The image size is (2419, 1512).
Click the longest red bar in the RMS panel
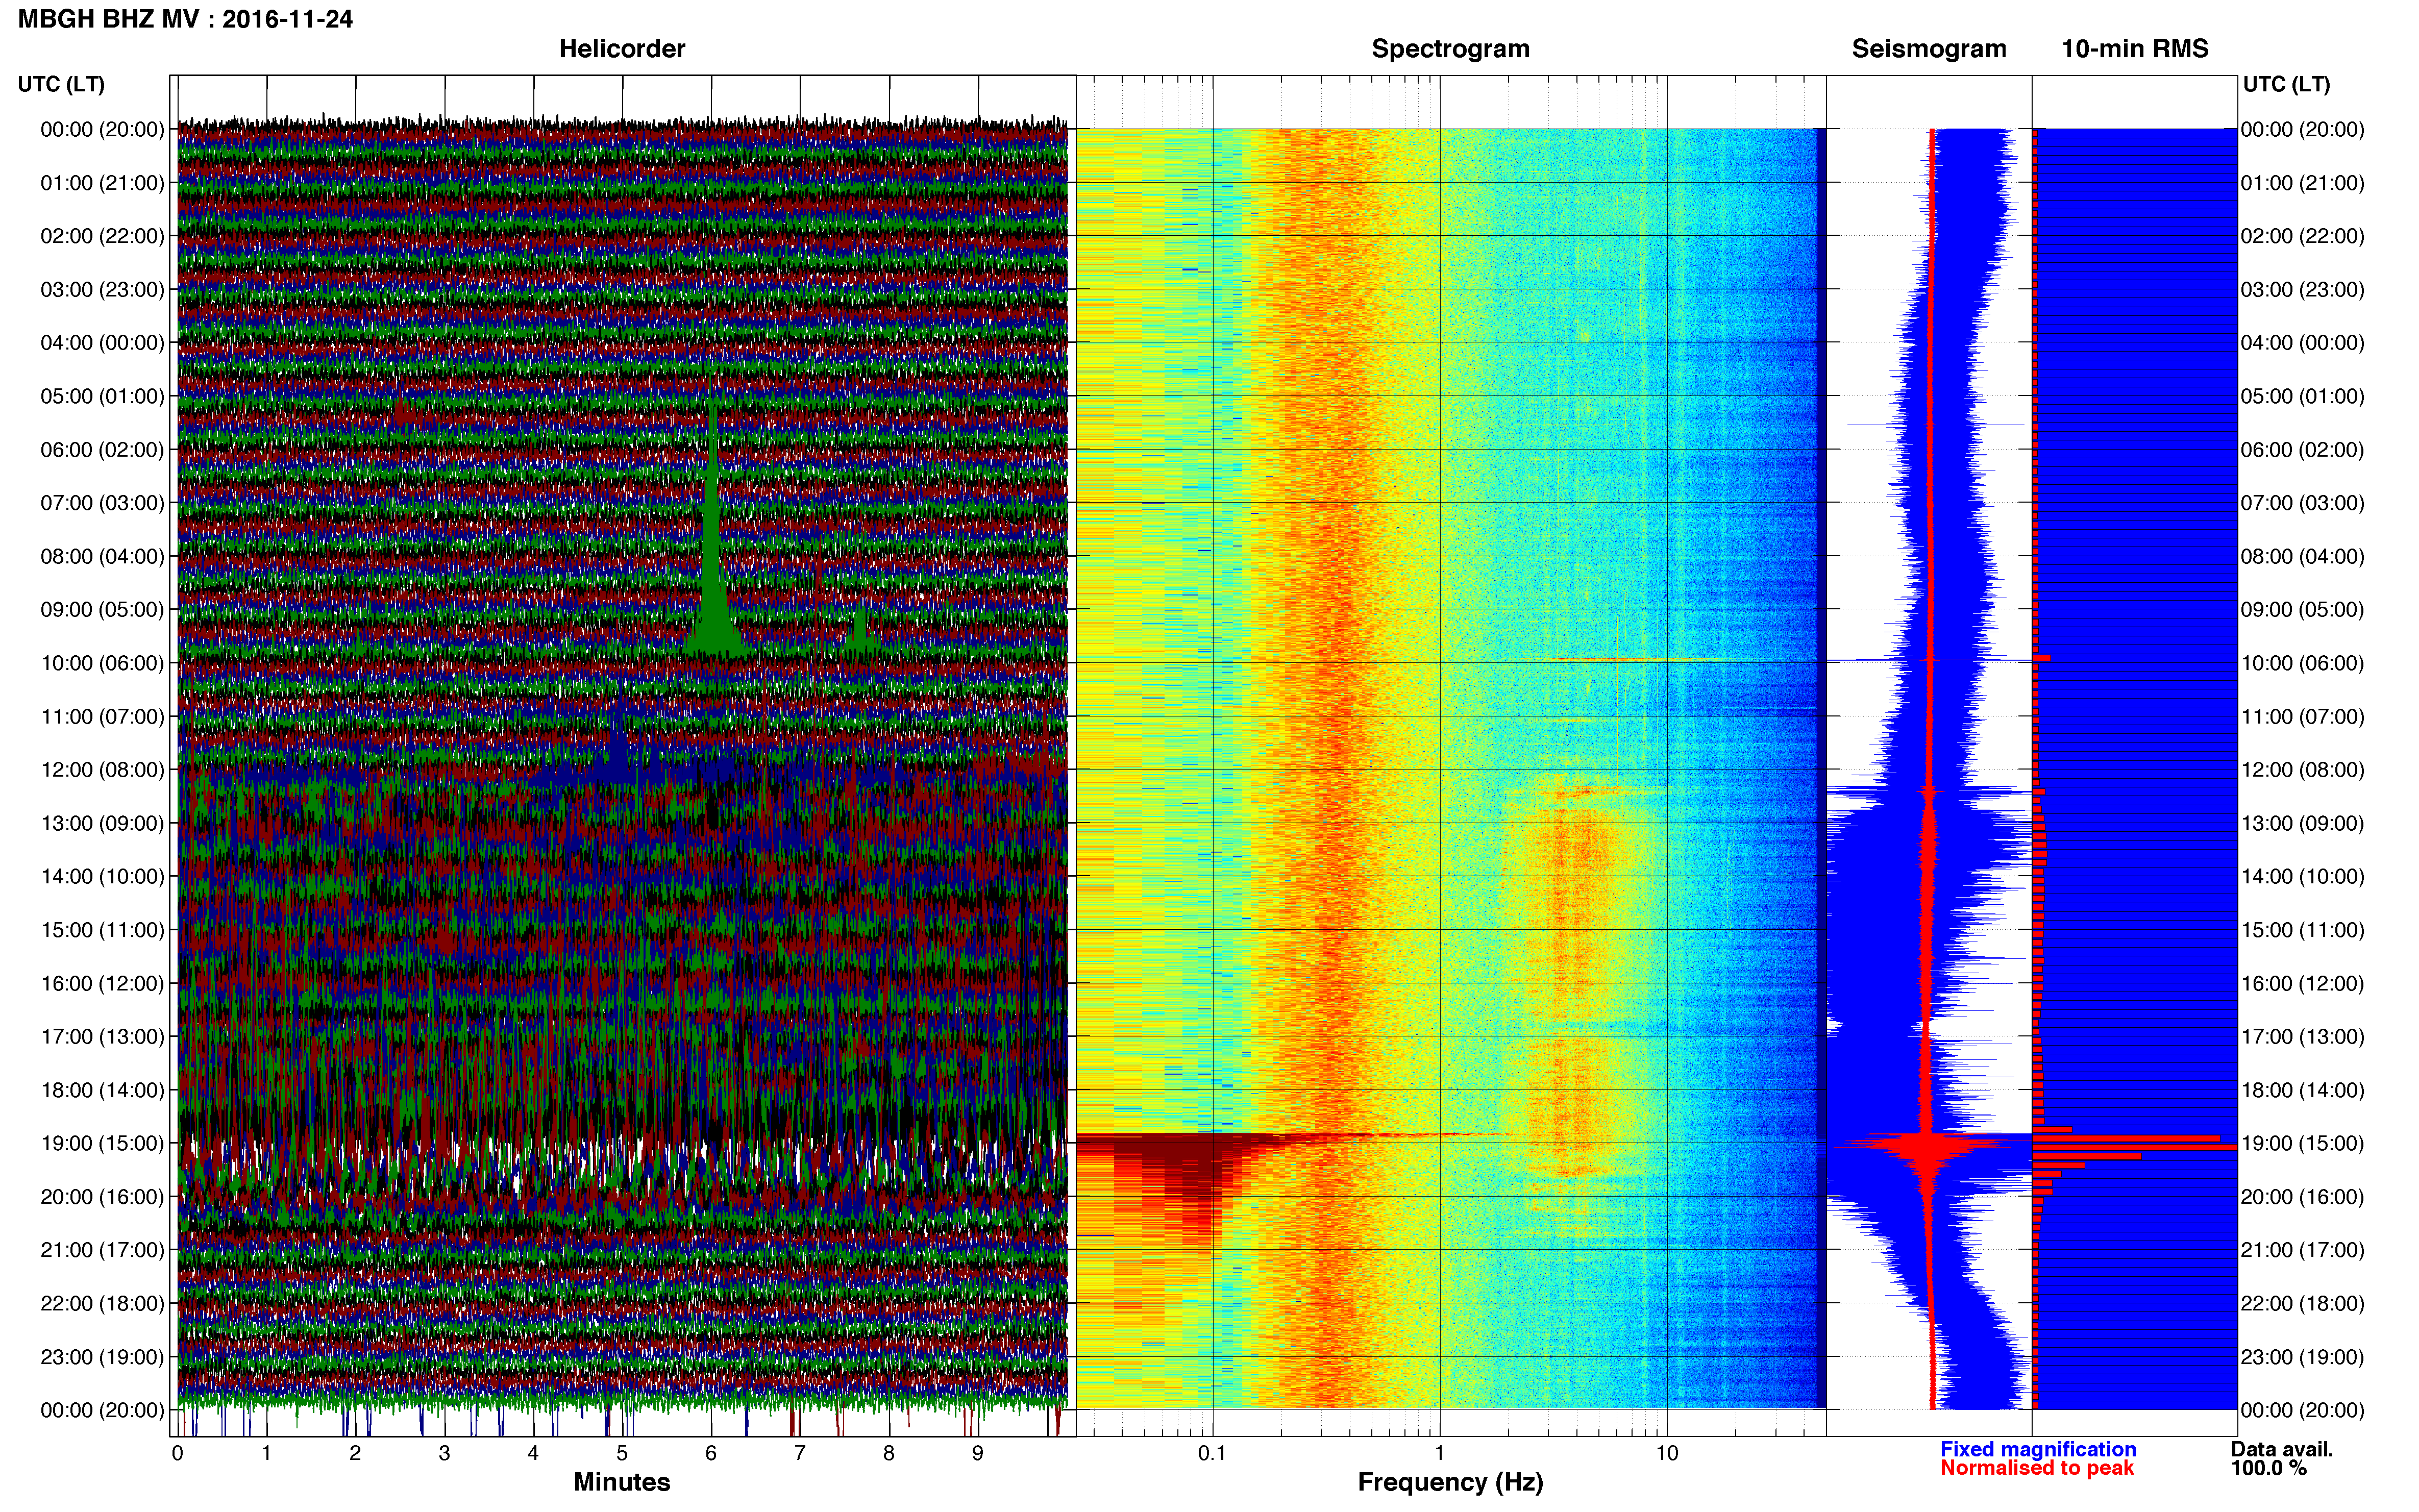[2135, 1147]
